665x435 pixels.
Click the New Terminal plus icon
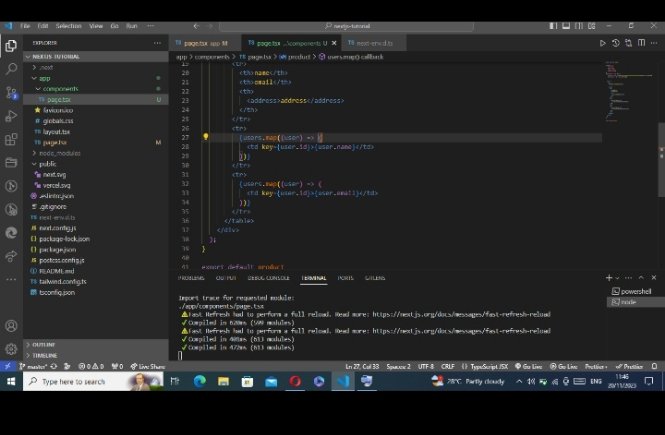pyautogui.click(x=609, y=278)
